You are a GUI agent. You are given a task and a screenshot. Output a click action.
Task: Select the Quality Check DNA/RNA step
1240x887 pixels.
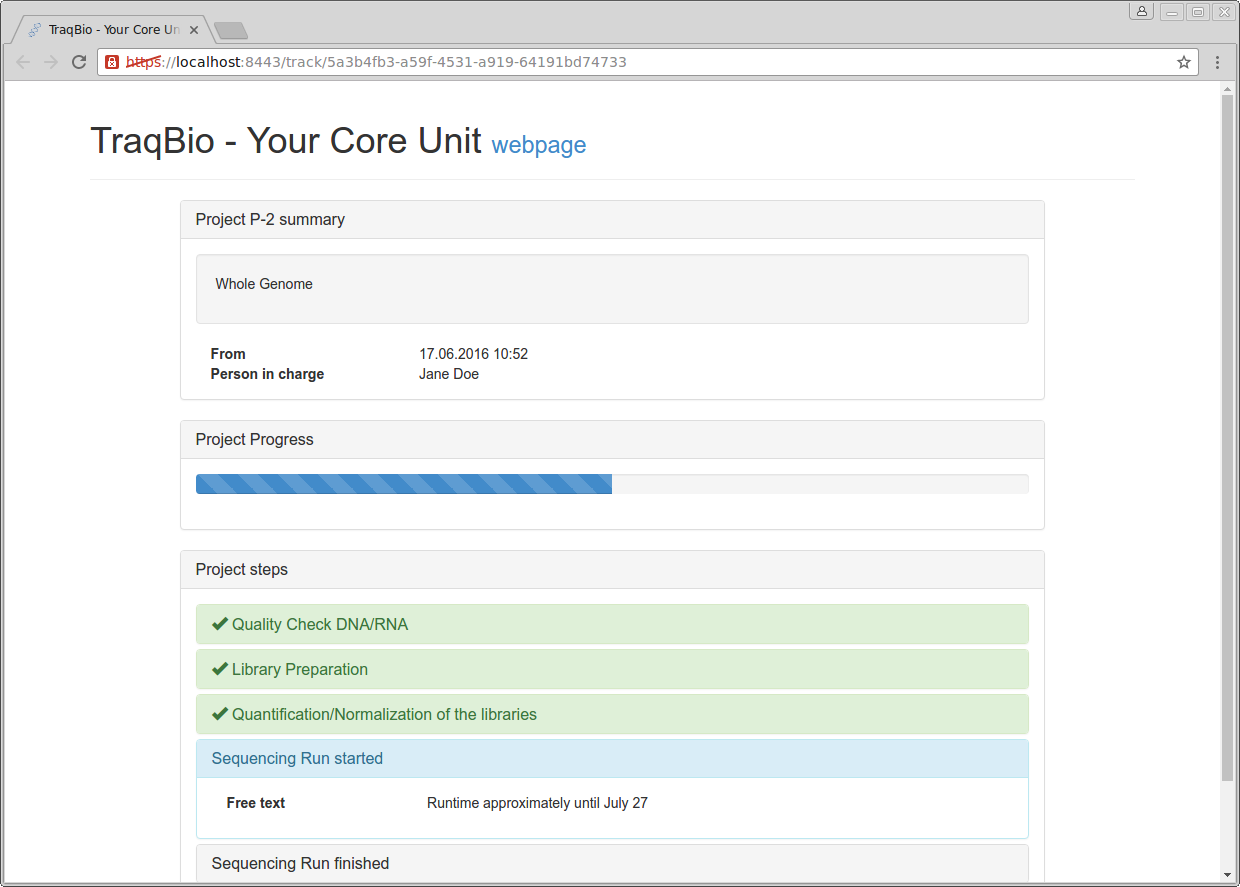pos(612,624)
